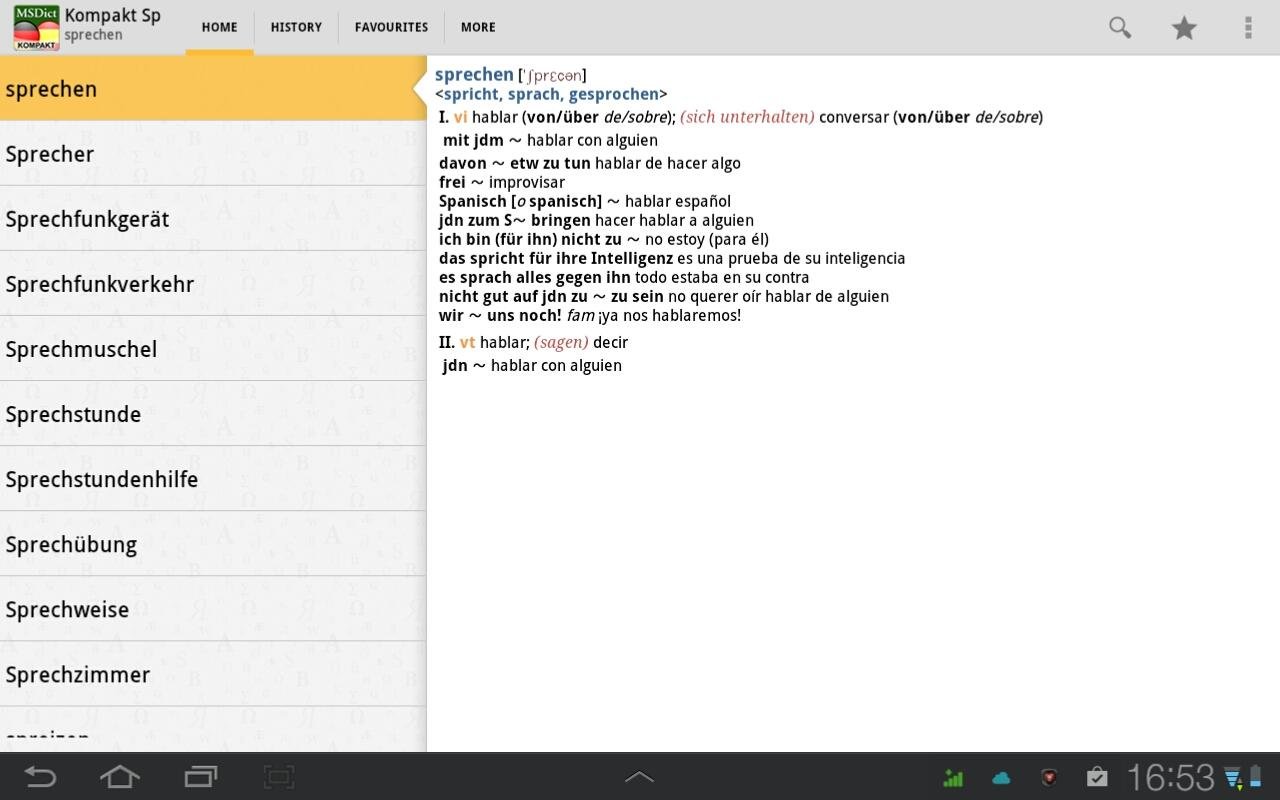
Task: Open the 'Sprechzimmer' entry
Action: (213, 673)
